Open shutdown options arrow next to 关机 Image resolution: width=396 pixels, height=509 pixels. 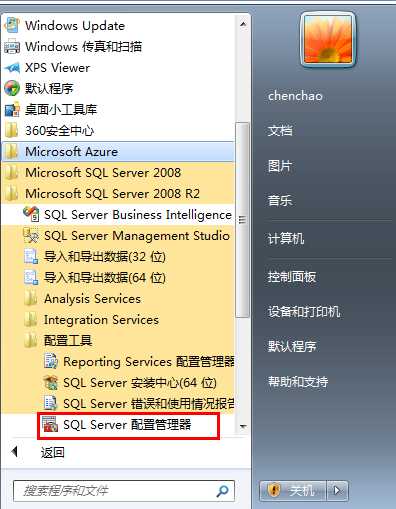337,490
